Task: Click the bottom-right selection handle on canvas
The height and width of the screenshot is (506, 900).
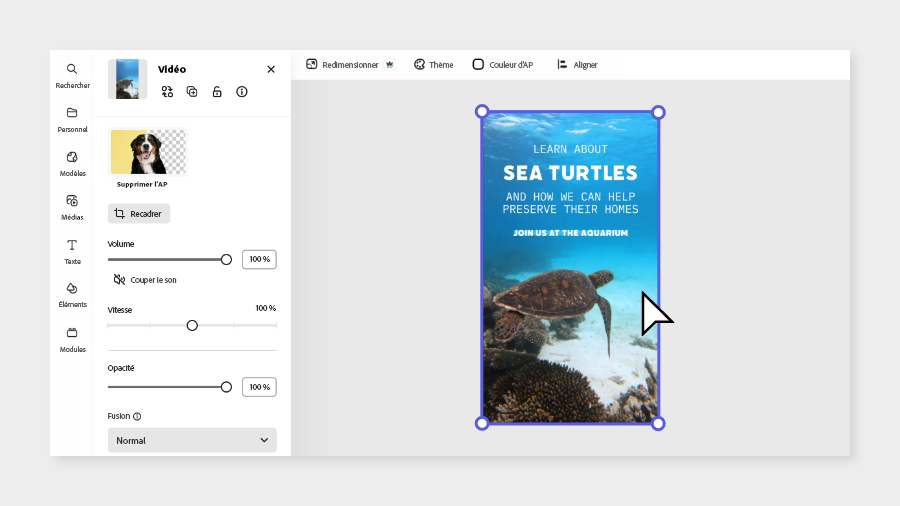Action: pos(658,423)
